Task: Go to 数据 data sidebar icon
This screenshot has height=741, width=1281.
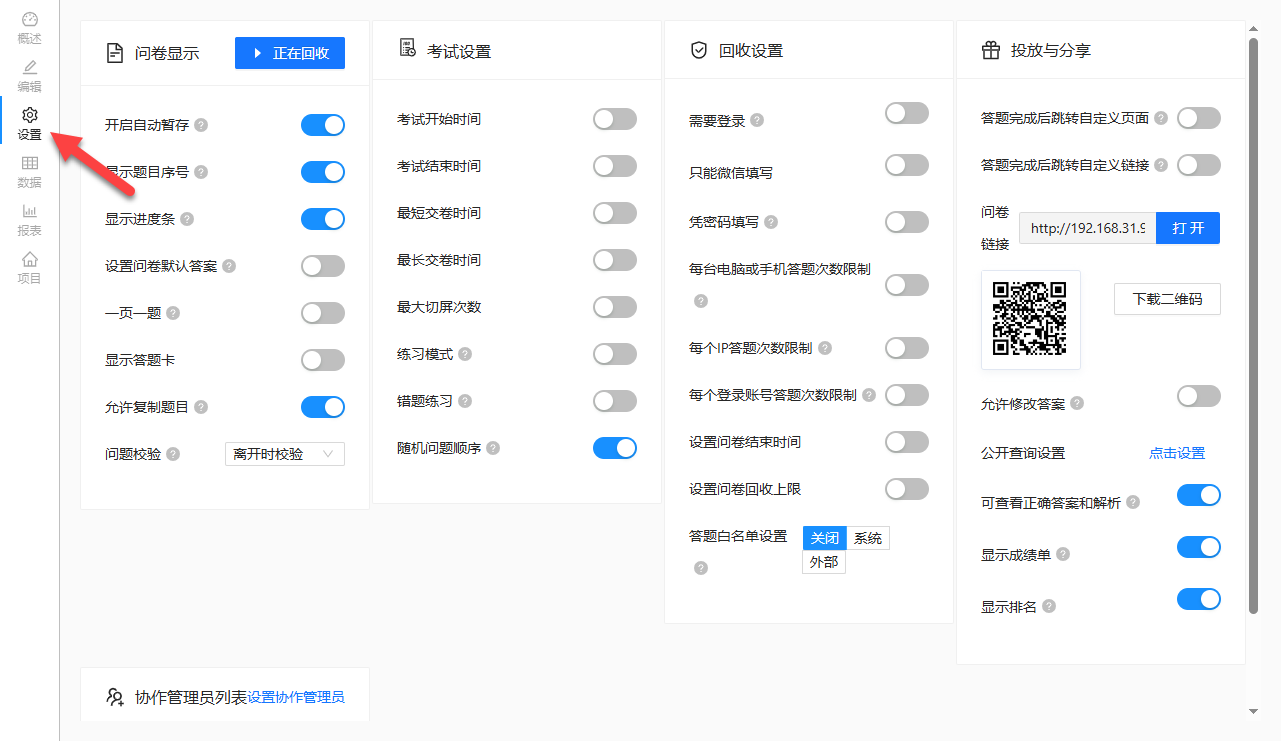Action: (30, 172)
